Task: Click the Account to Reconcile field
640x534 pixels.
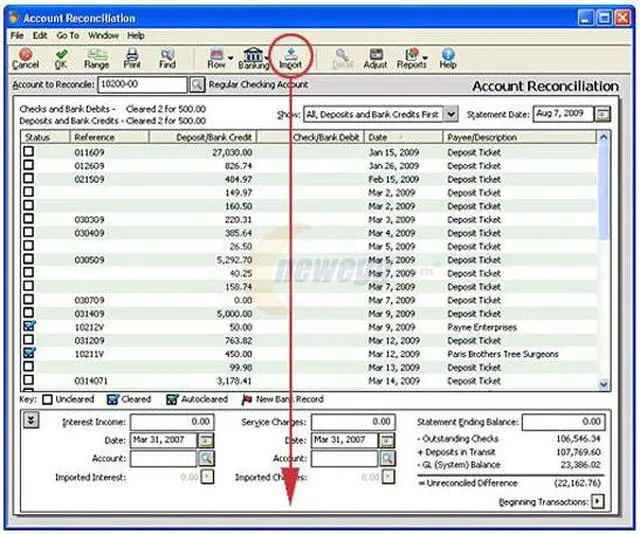Action: tap(142, 85)
